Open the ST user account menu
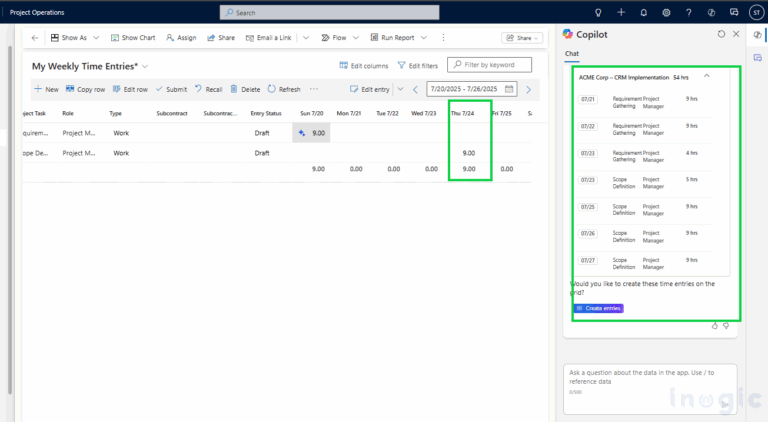This screenshot has height=422, width=768. tap(757, 13)
